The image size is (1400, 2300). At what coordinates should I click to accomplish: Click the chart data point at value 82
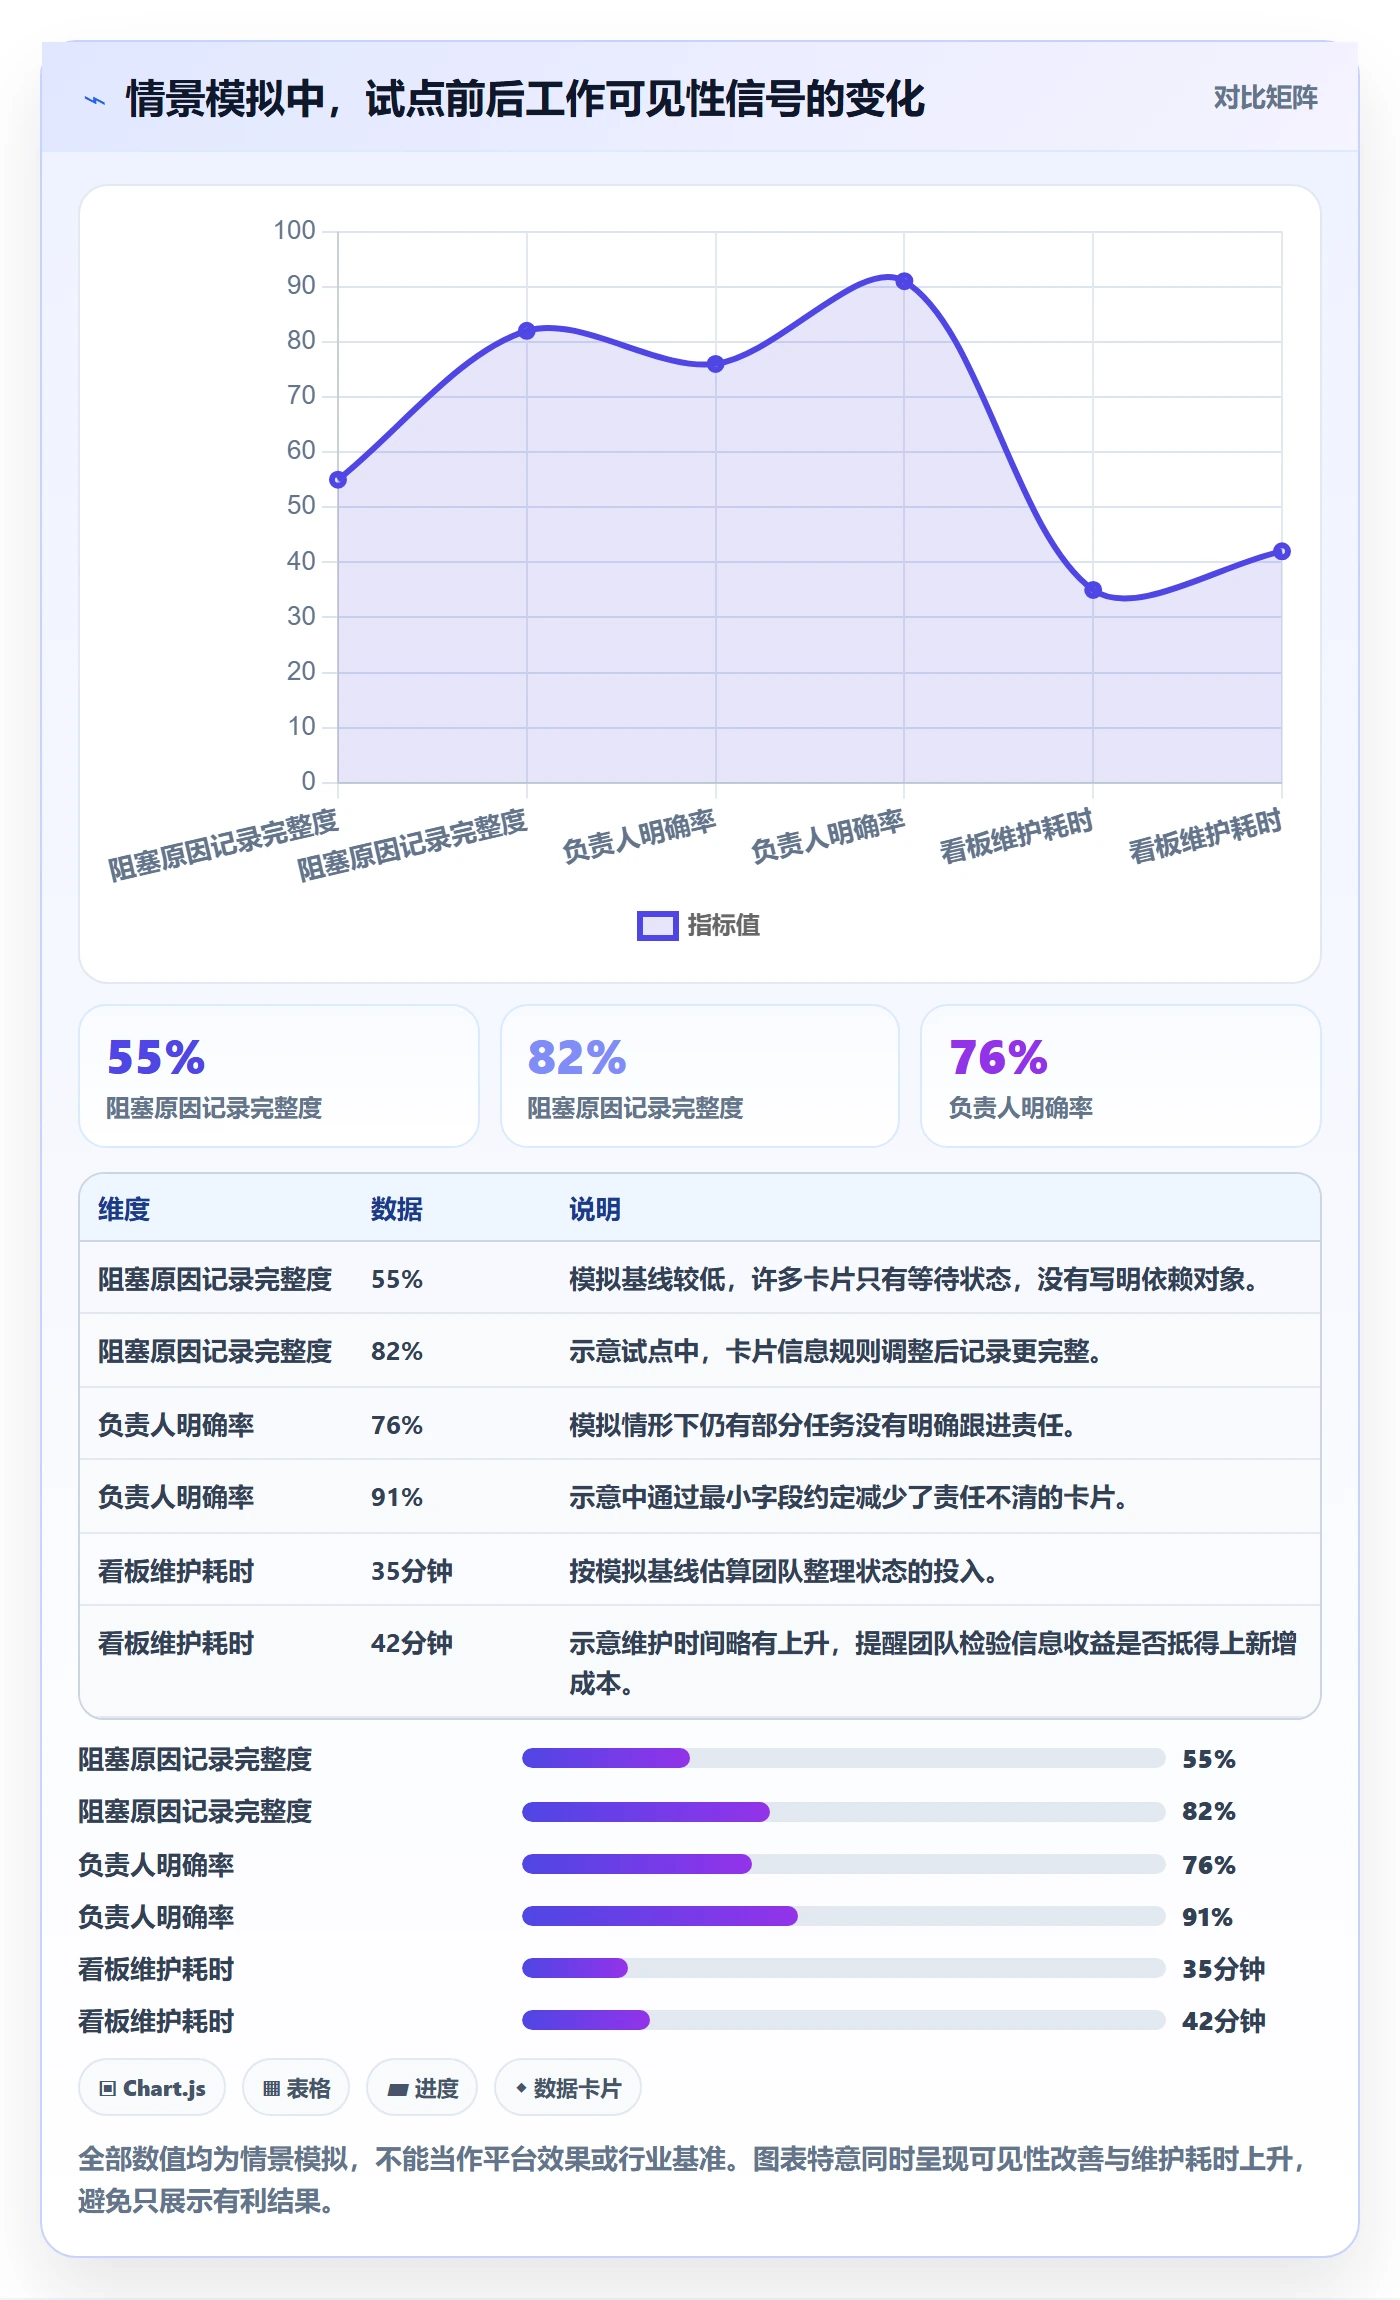coord(527,331)
